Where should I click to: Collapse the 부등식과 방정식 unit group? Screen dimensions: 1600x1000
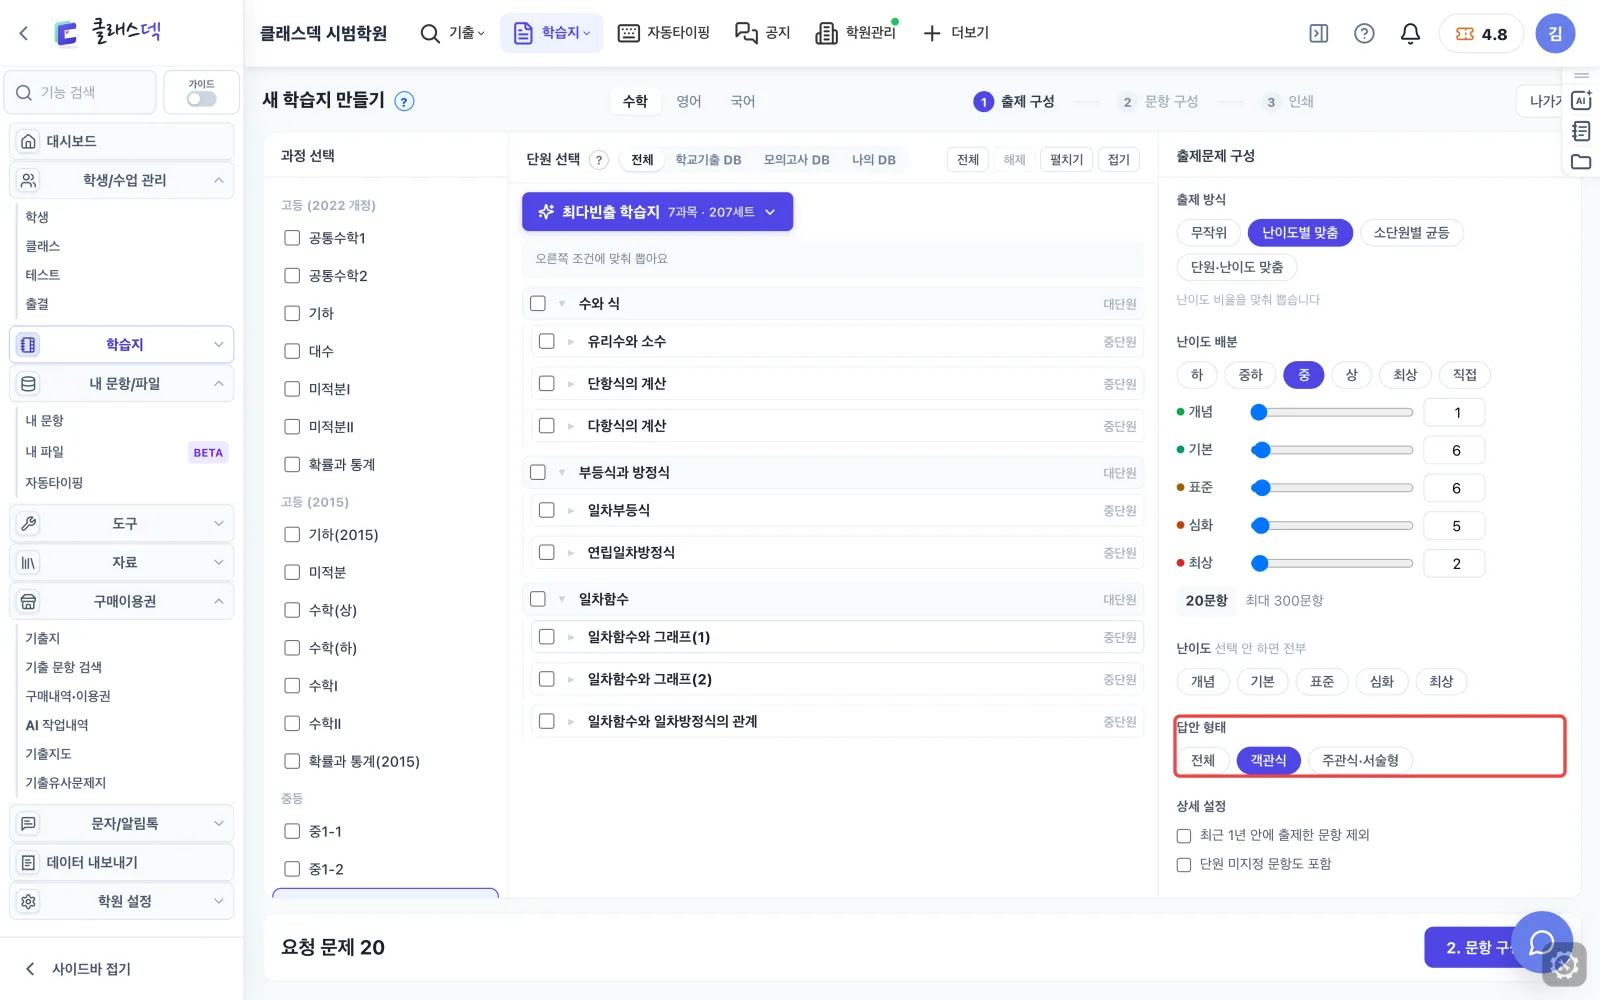562,473
